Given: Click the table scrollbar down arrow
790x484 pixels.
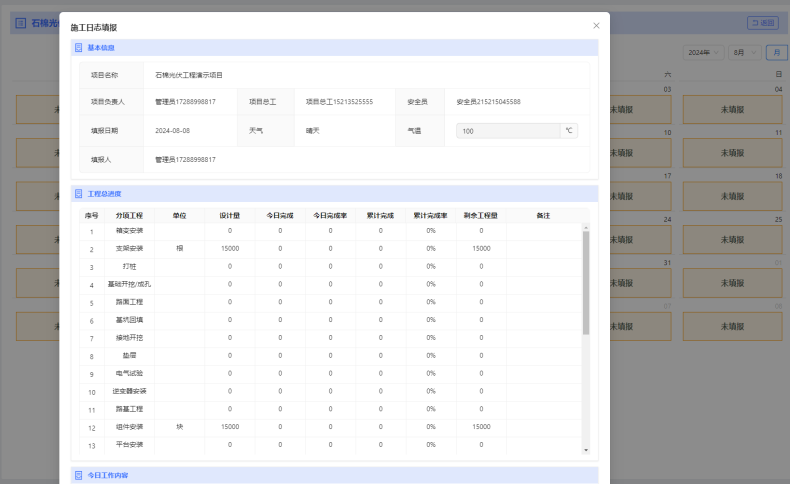Looking at the screenshot, I should coord(585,450).
